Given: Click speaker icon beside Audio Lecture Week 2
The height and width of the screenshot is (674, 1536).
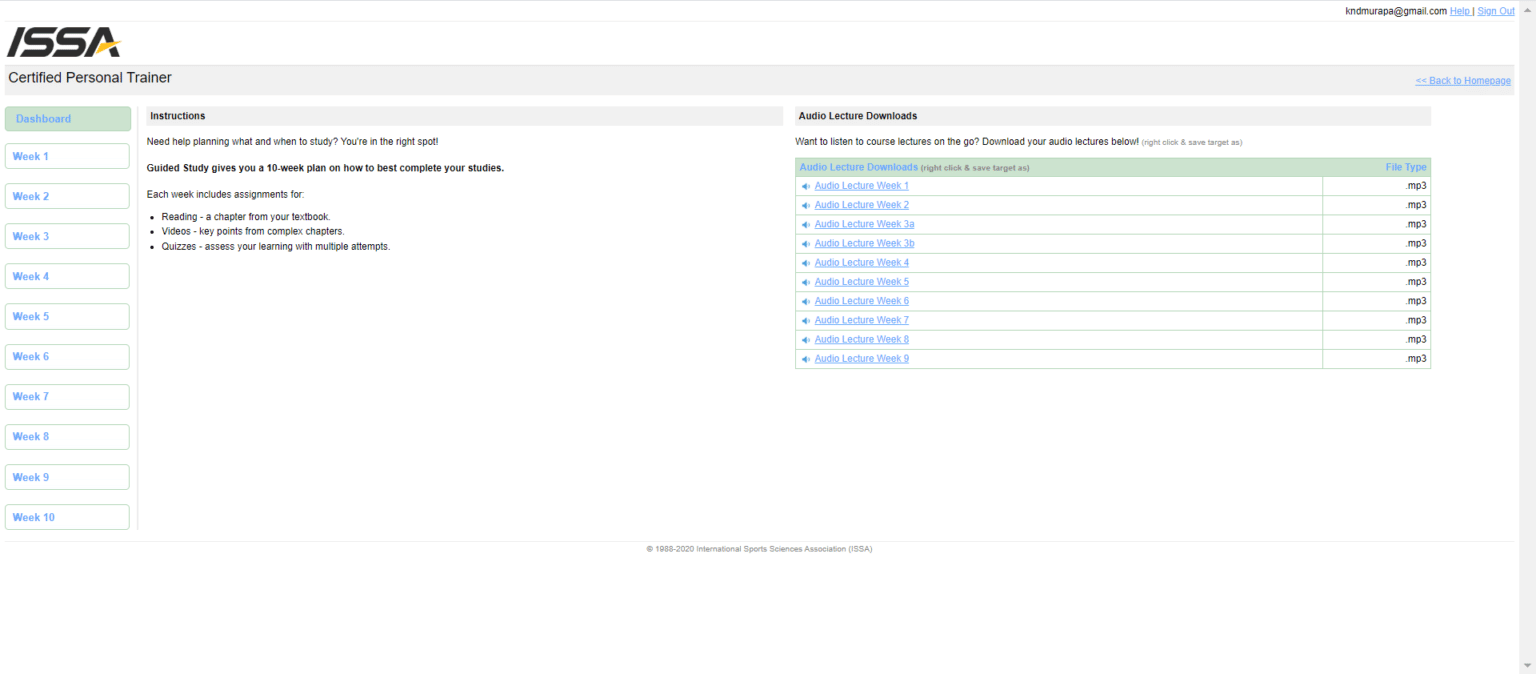Looking at the screenshot, I should point(806,205).
